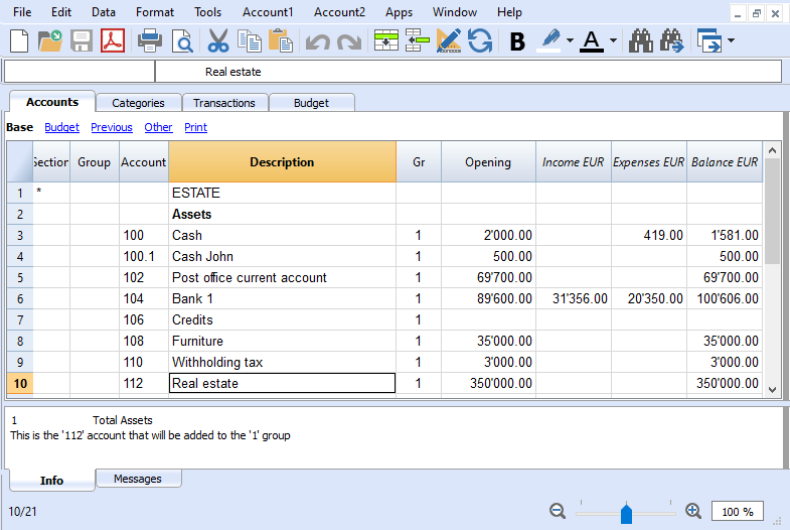
Task: Apply the highlighter marker color
Action: pyautogui.click(x=550, y=41)
